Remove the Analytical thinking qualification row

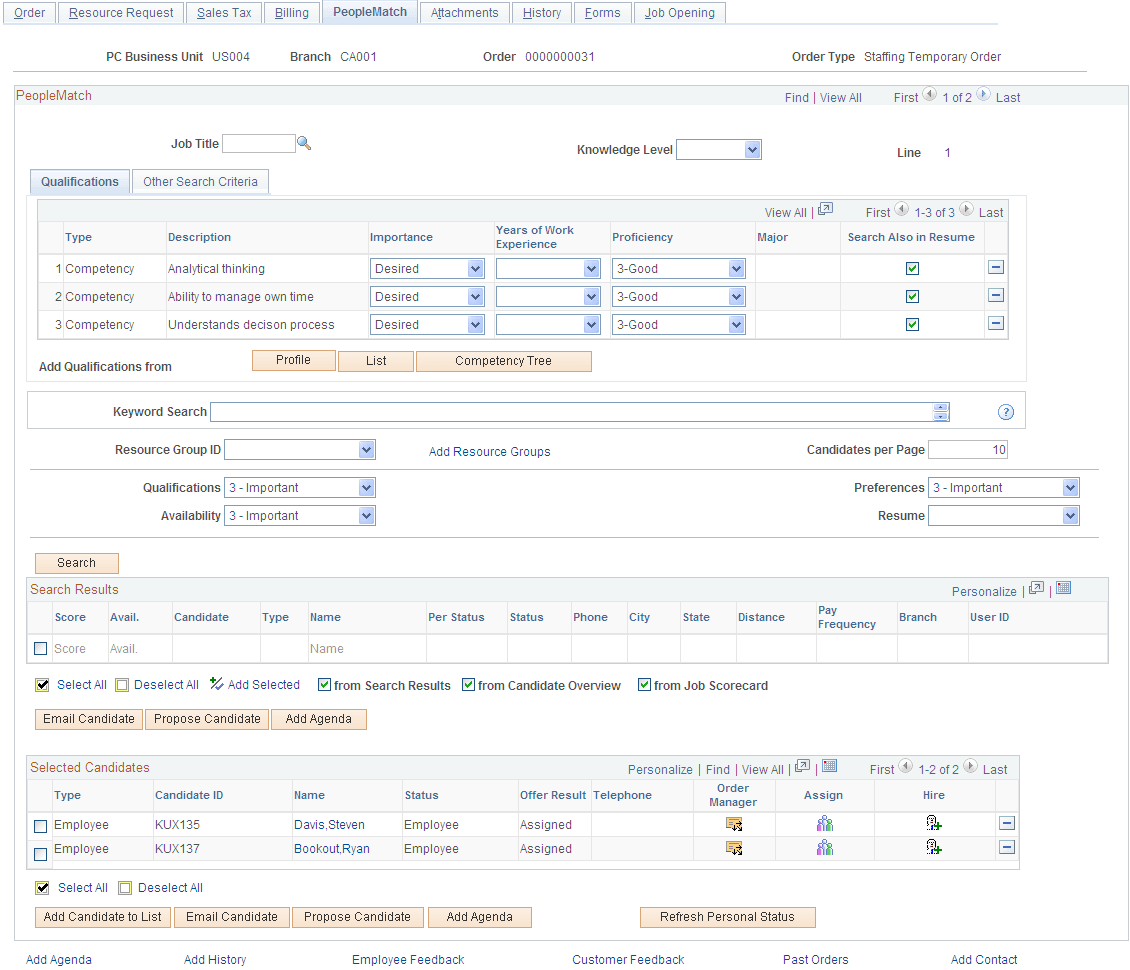pos(996,267)
